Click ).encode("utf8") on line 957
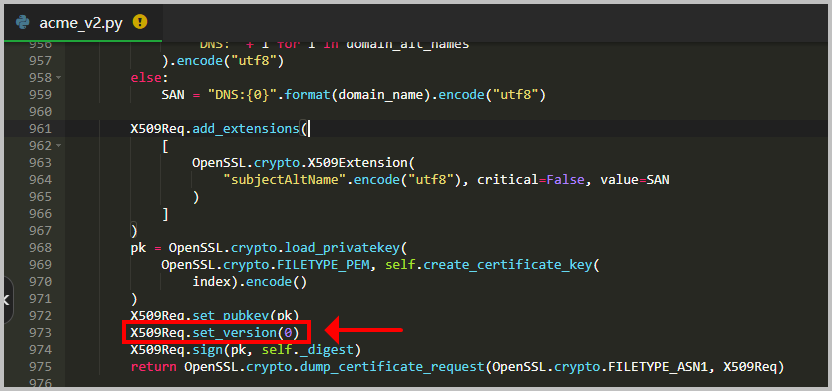 223,61
